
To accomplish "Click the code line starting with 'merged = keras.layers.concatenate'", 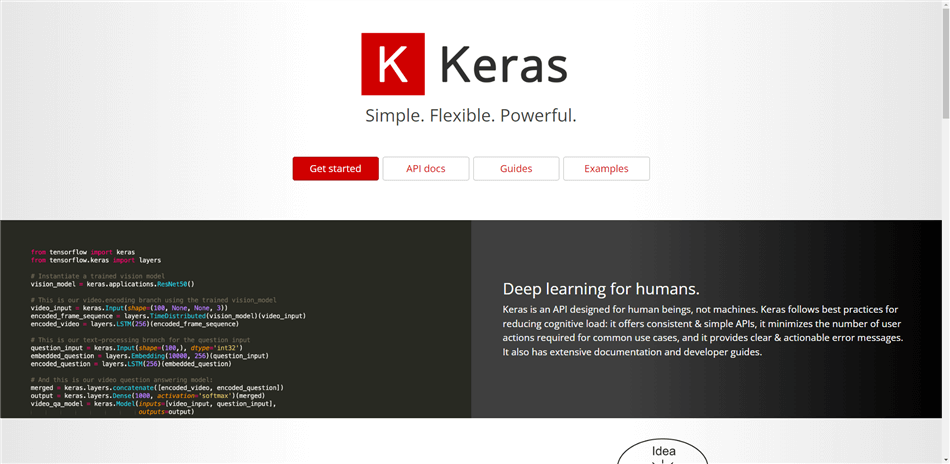I will pyautogui.click(x=157, y=388).
